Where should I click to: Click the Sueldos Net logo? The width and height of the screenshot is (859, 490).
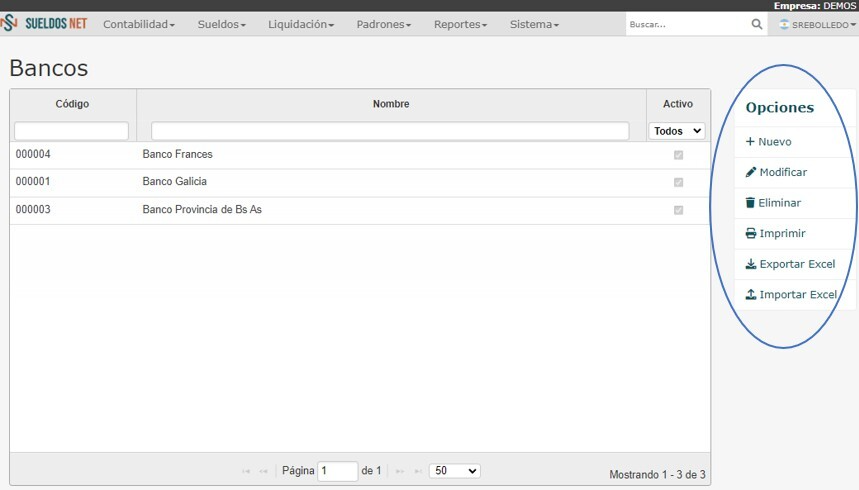click(44, 24)
